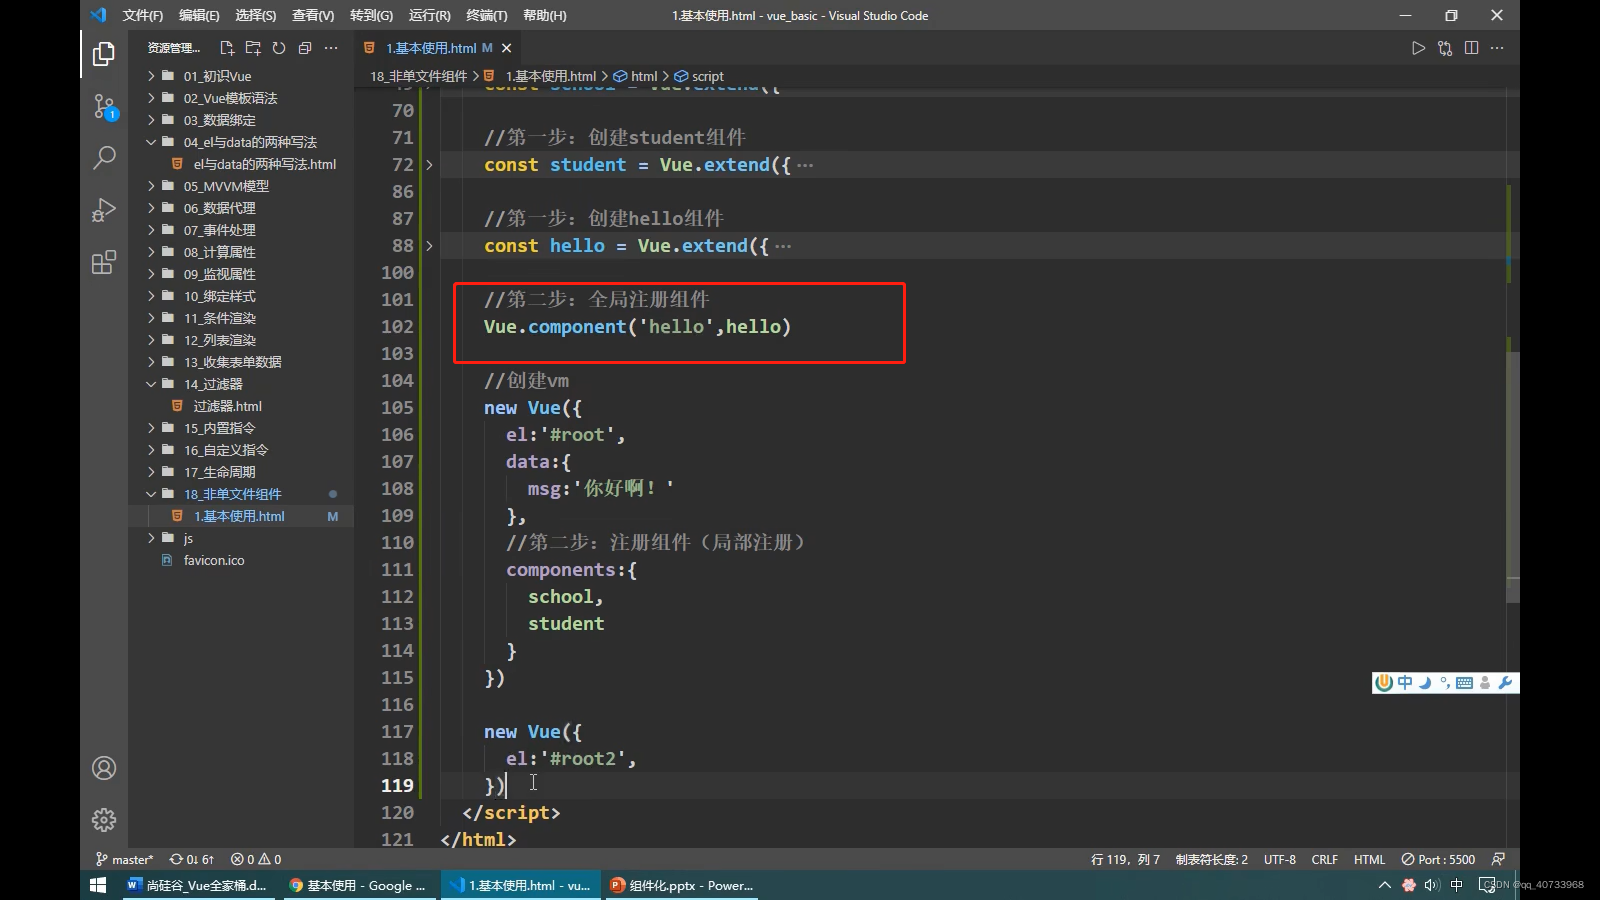This screenshot has width=1600, height=900.
Task: Click the volume icon in system tray
Action: coord(1432,885)
